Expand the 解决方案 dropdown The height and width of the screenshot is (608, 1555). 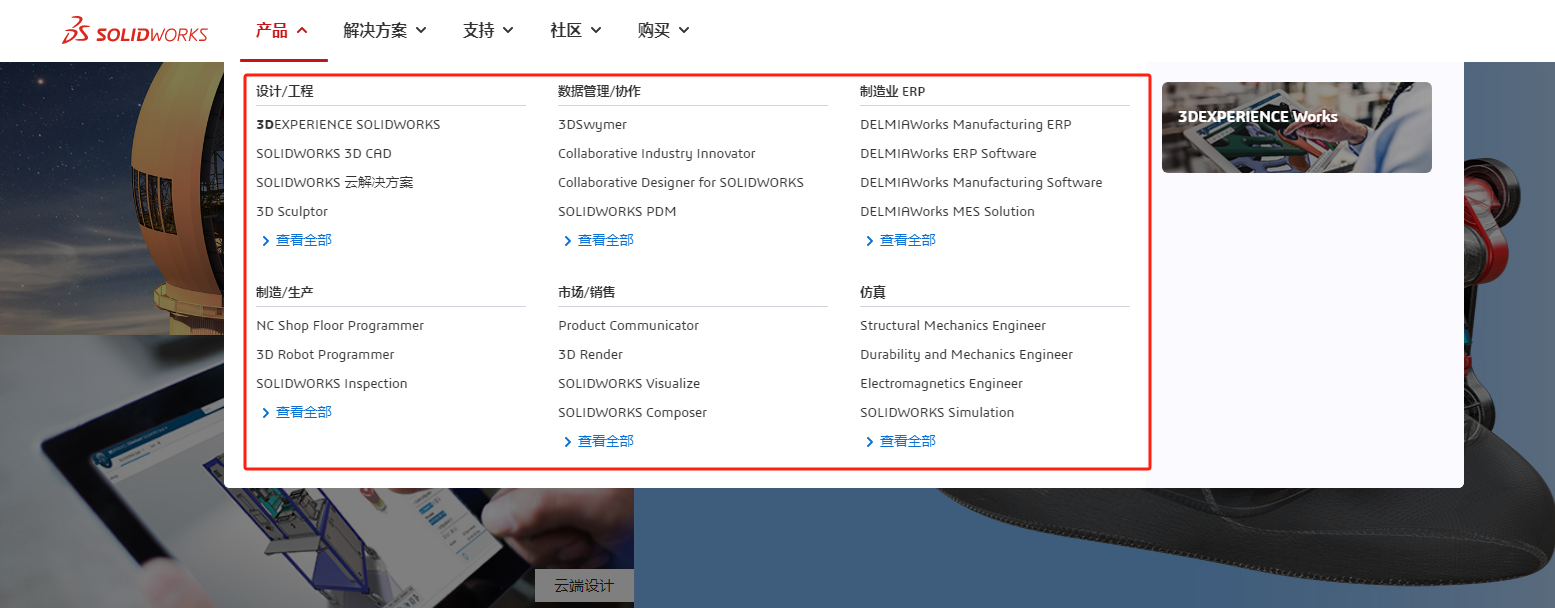(384, 31)
